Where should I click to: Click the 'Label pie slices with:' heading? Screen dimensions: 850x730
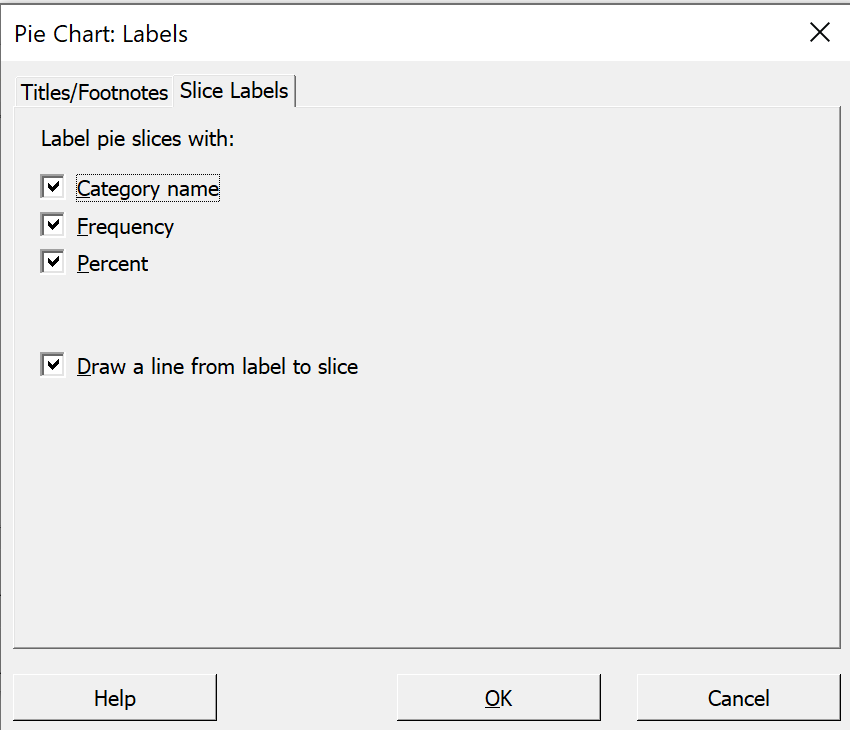(138, 139)
